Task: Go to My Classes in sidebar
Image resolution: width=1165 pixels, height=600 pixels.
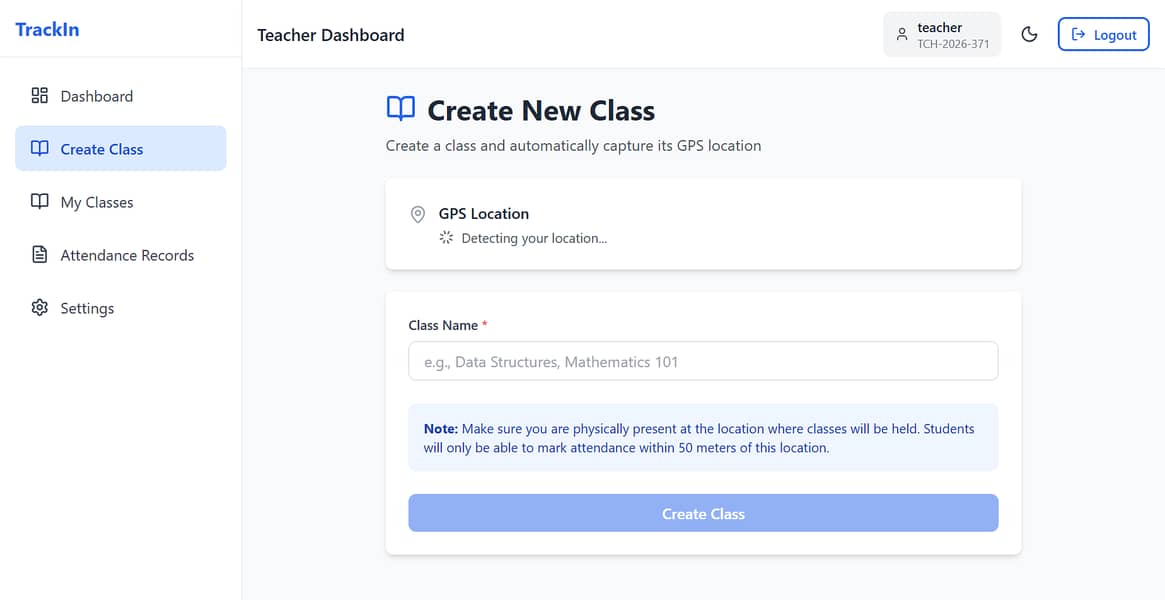Action: [96, 202]
